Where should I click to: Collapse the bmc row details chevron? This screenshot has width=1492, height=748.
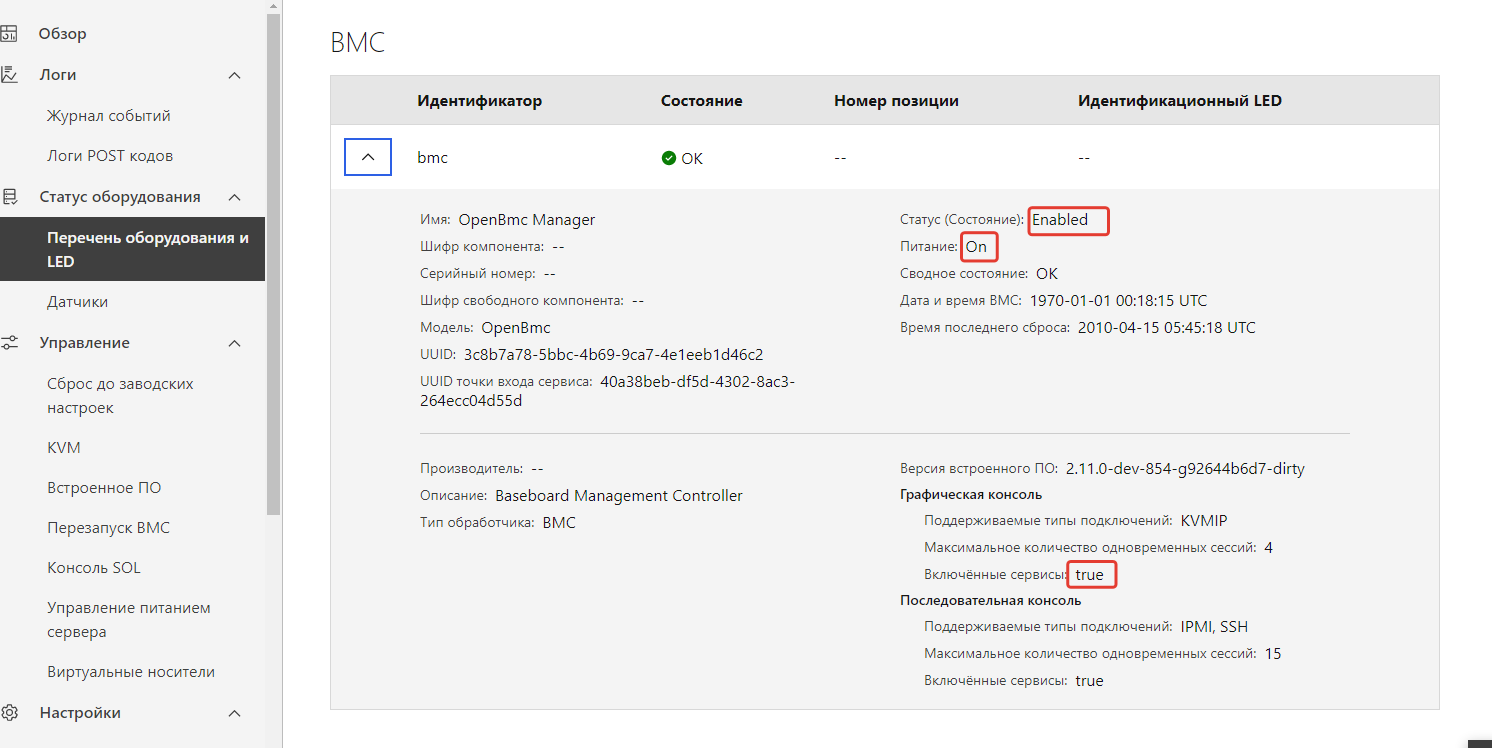(367, 156)
